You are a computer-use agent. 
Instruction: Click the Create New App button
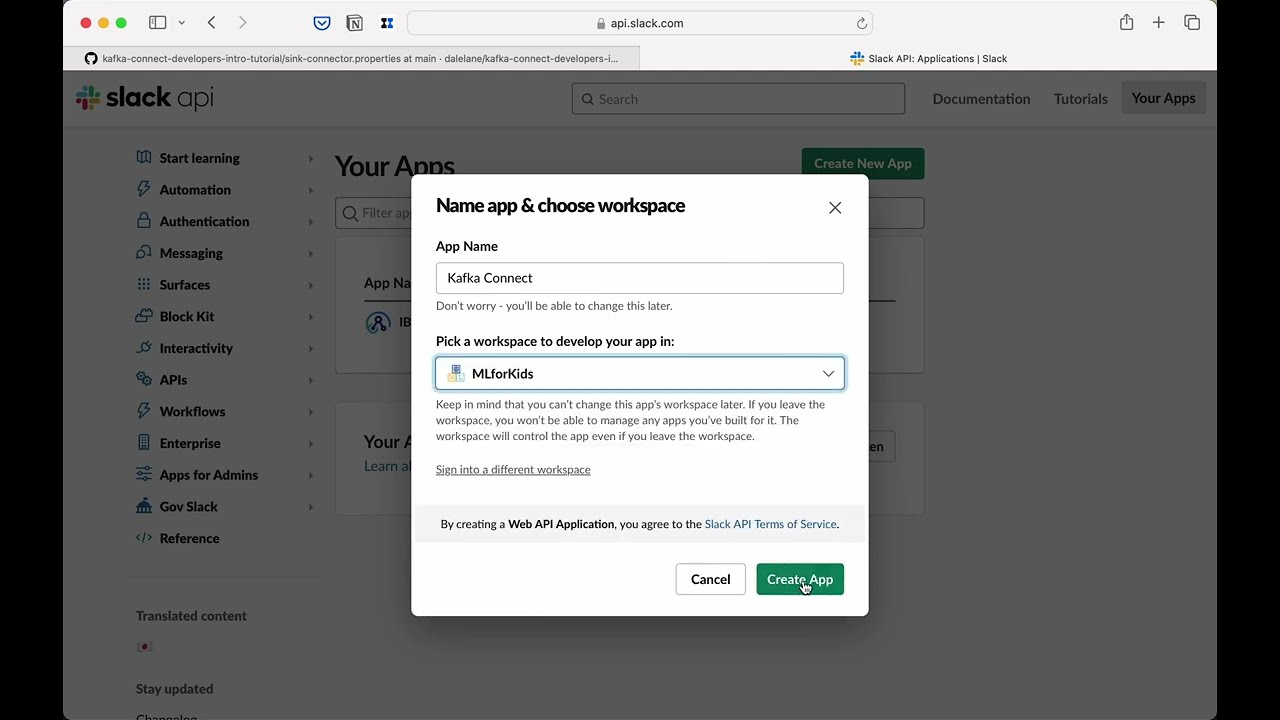[863, 163]
